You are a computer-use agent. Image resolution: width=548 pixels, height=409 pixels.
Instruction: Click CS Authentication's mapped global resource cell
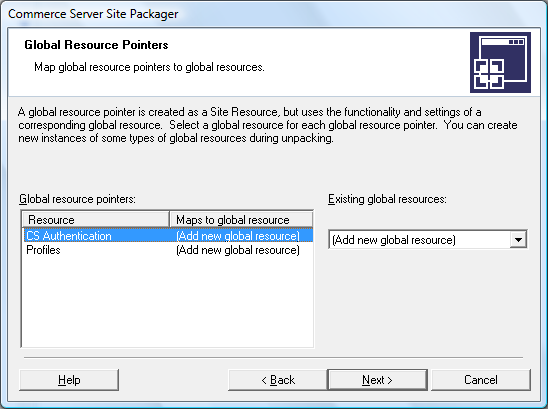(x=238, y=236)
